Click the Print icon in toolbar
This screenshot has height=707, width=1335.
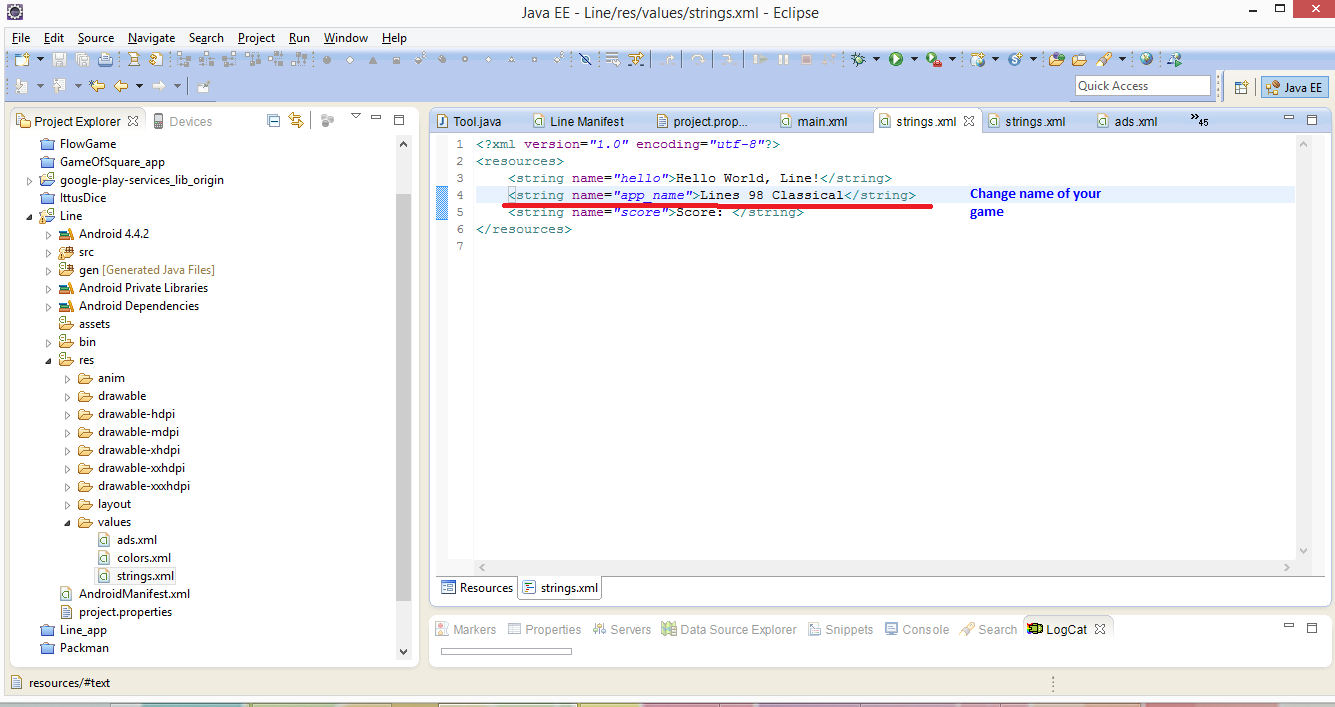pos(104,60)
